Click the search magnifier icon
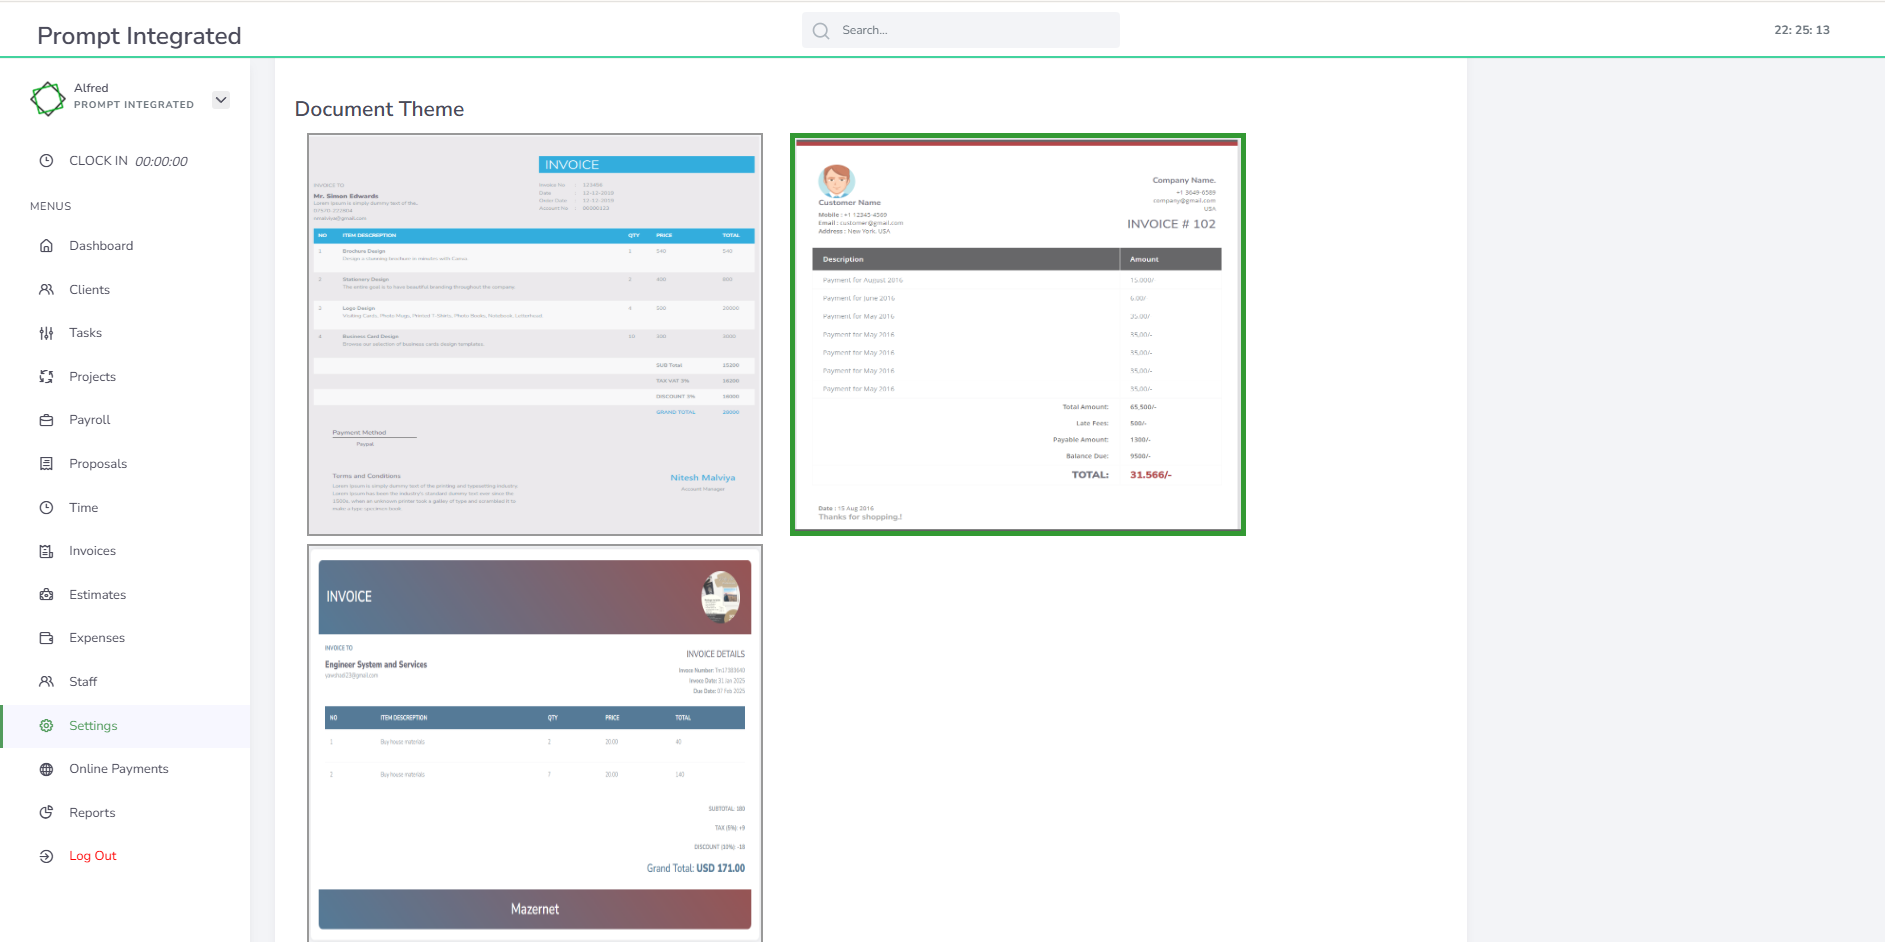Screen dimensions: 1885x942 click(x=821, y=31)
